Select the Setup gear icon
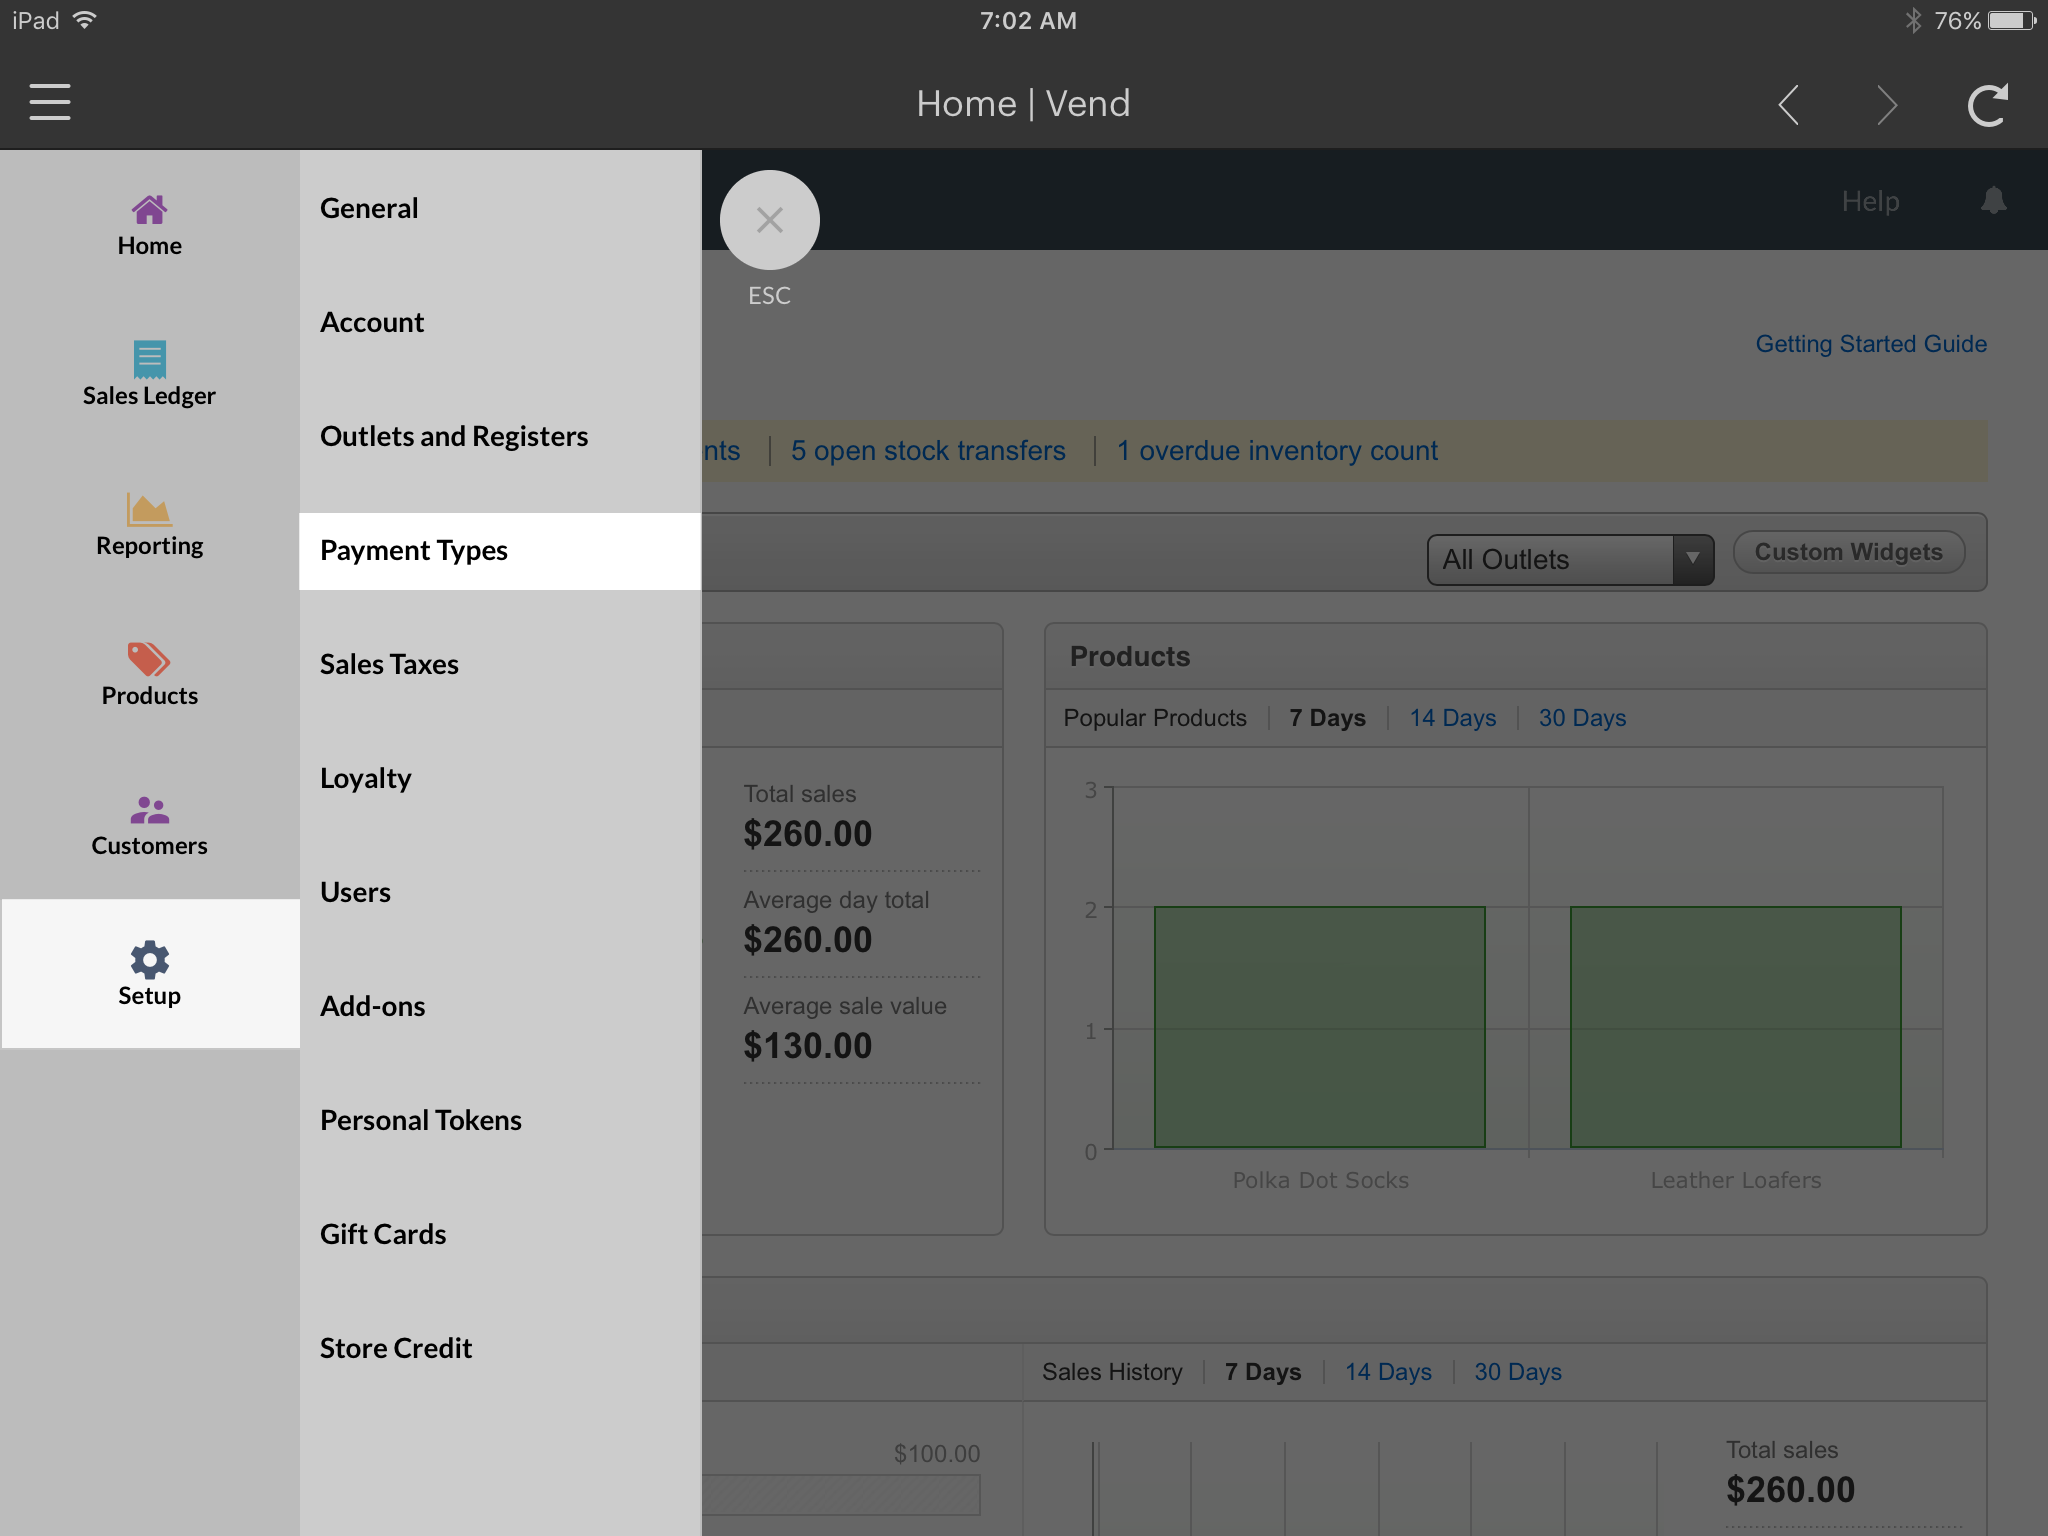The width and height of the screenshot is (2048, 1536). tap(149, 960)
